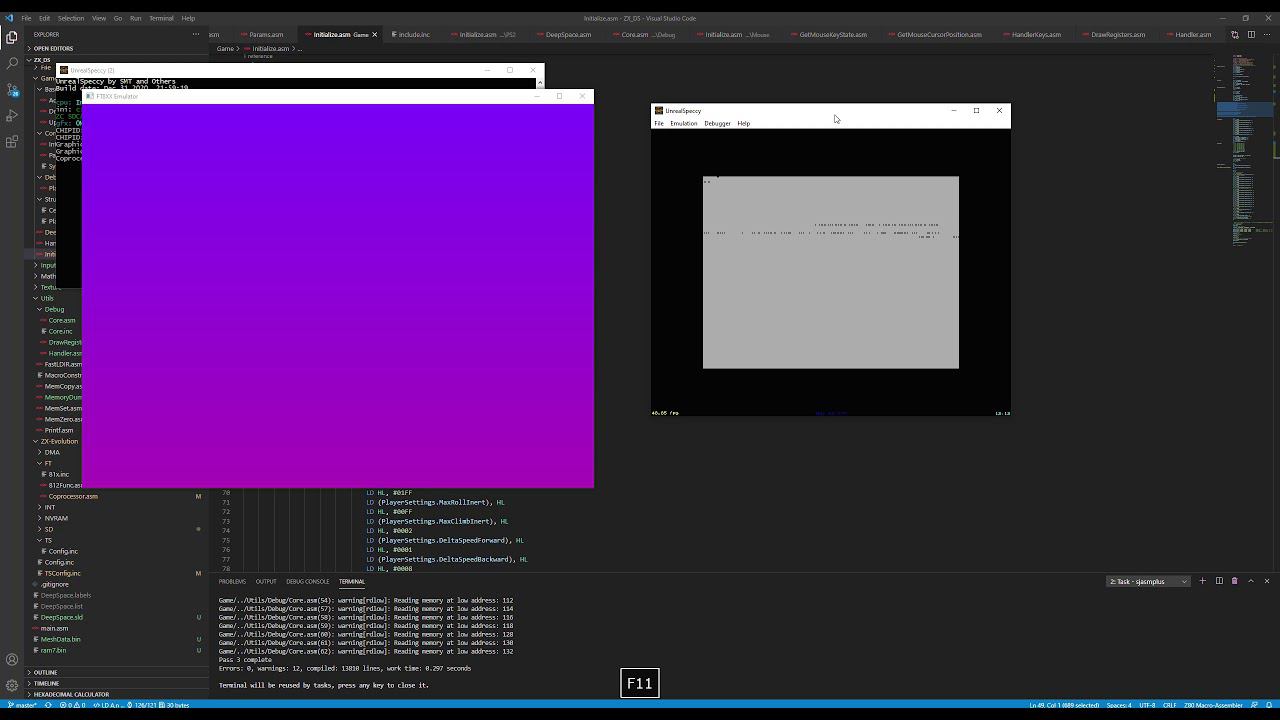The height and width of the screenshot is (720, 1280).
Task: Open the File menu in VS Code
Action: pos(26,18)
